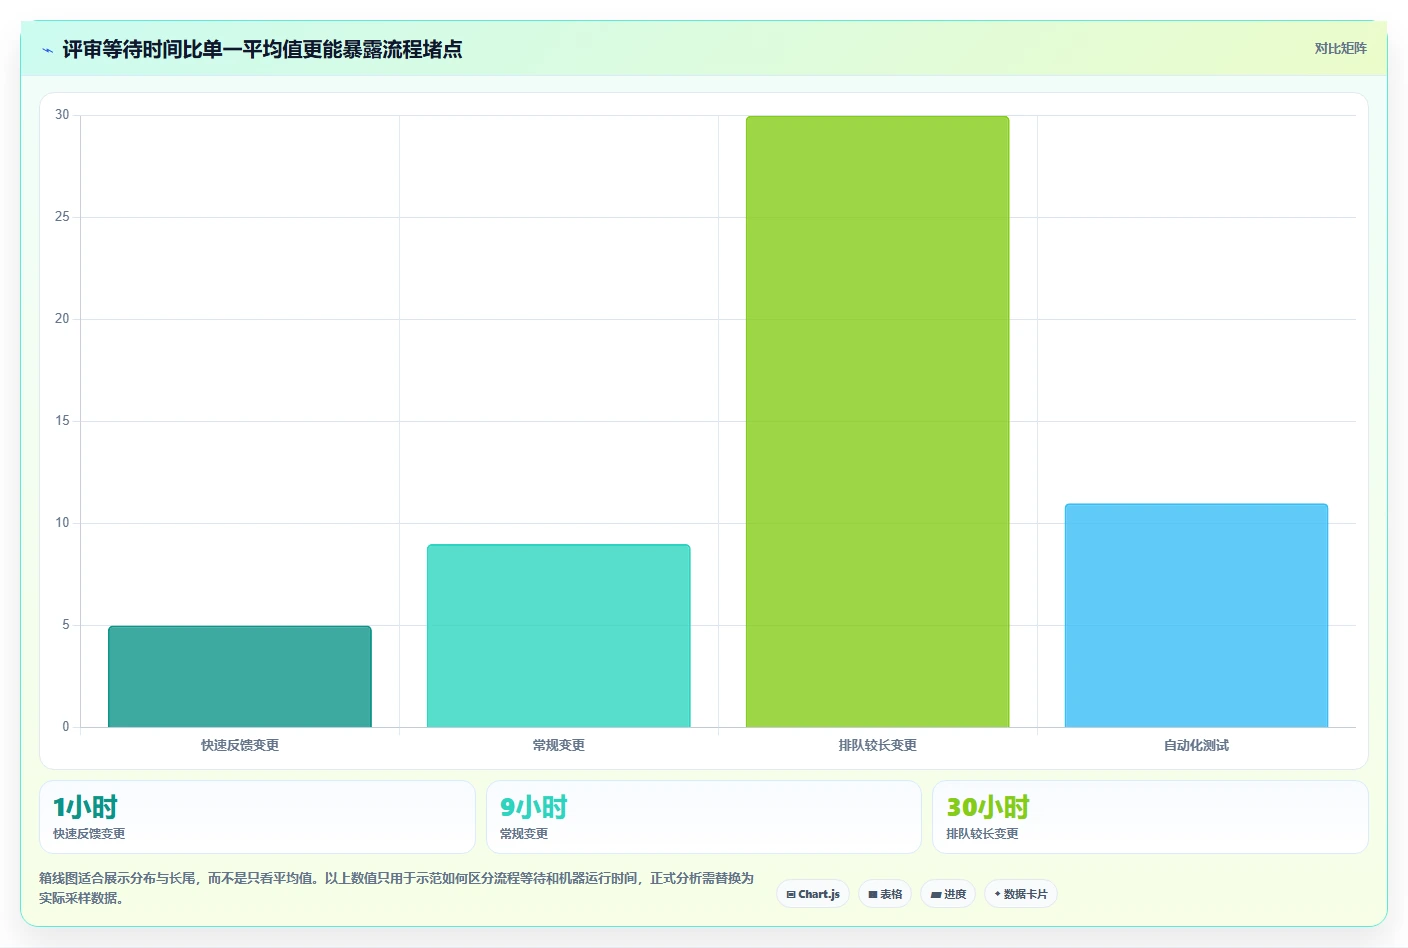Open the 1小时 快速反馈变更 stat card
Image resolution: width=1408 pixels, height=948 pixels.
(257, 817)
